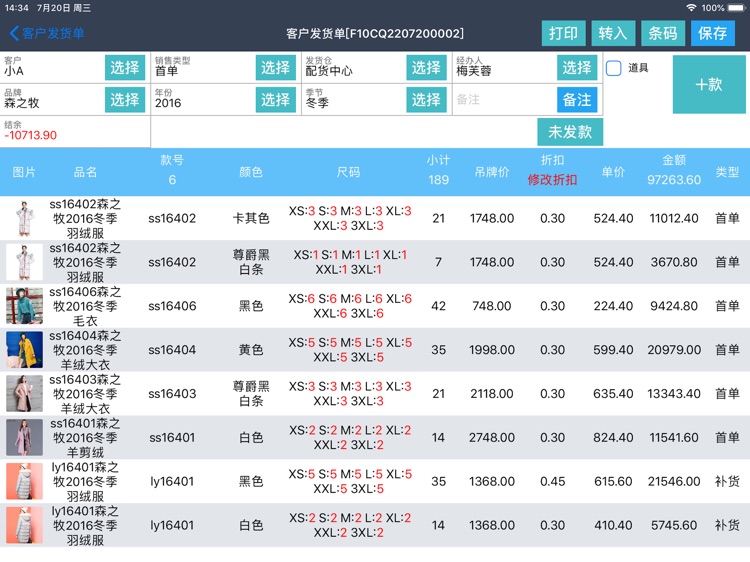Click the 类型 column header
This screenshot has width=750, height=562.
pos(727,172)
